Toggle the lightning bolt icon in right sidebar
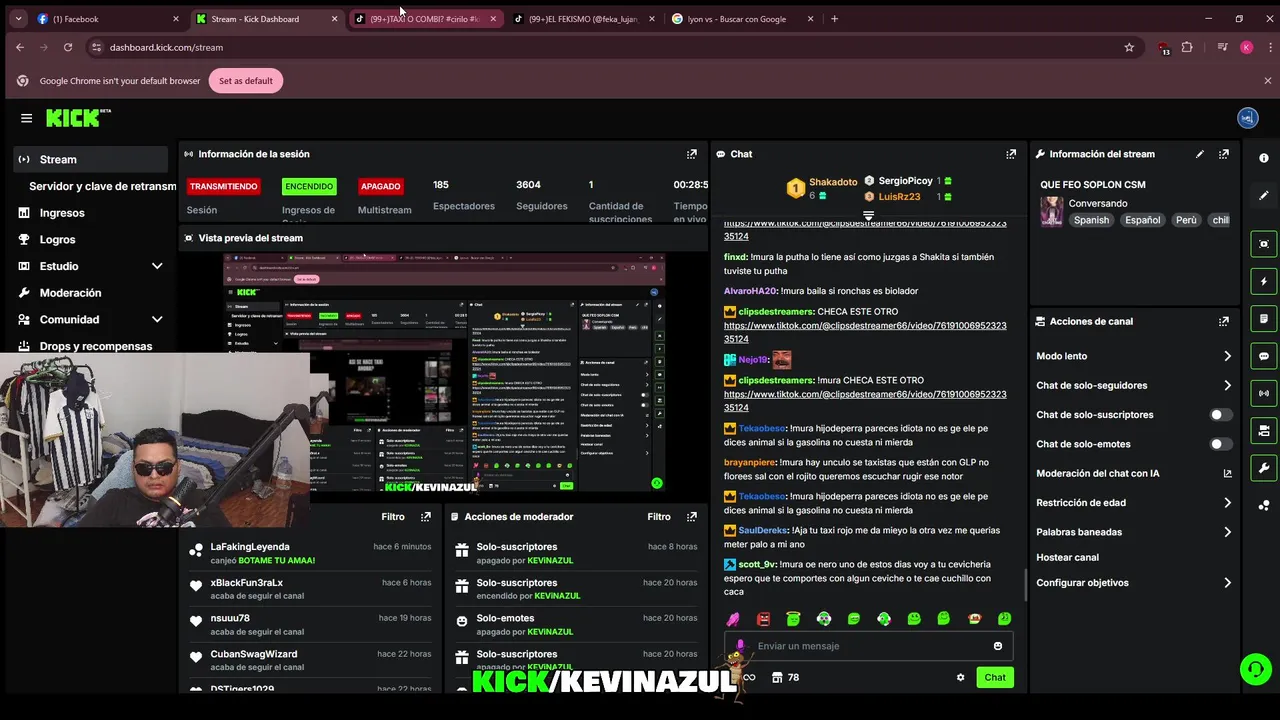1280x720 pixels. [x=1264, y=281]
